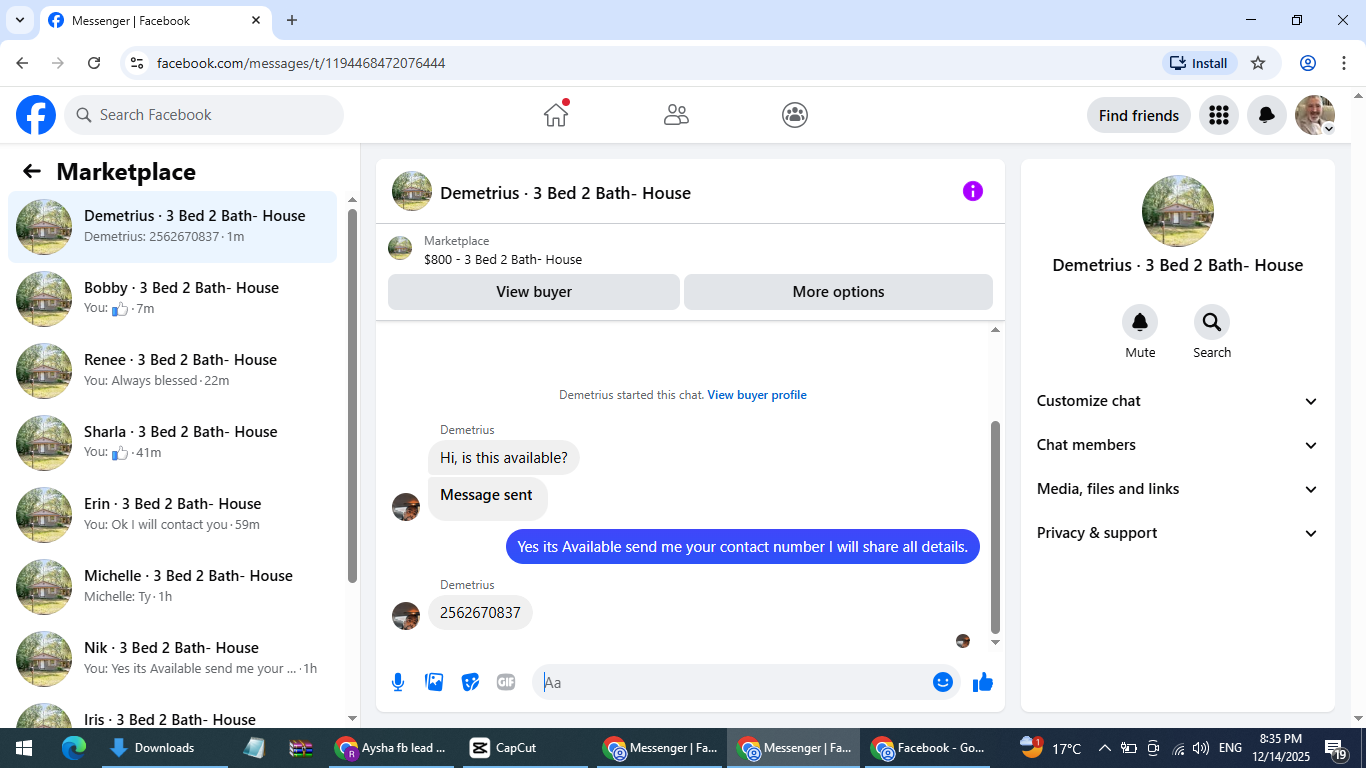
Task: Click the Mute bell icon
Action: pos(1140,322)
